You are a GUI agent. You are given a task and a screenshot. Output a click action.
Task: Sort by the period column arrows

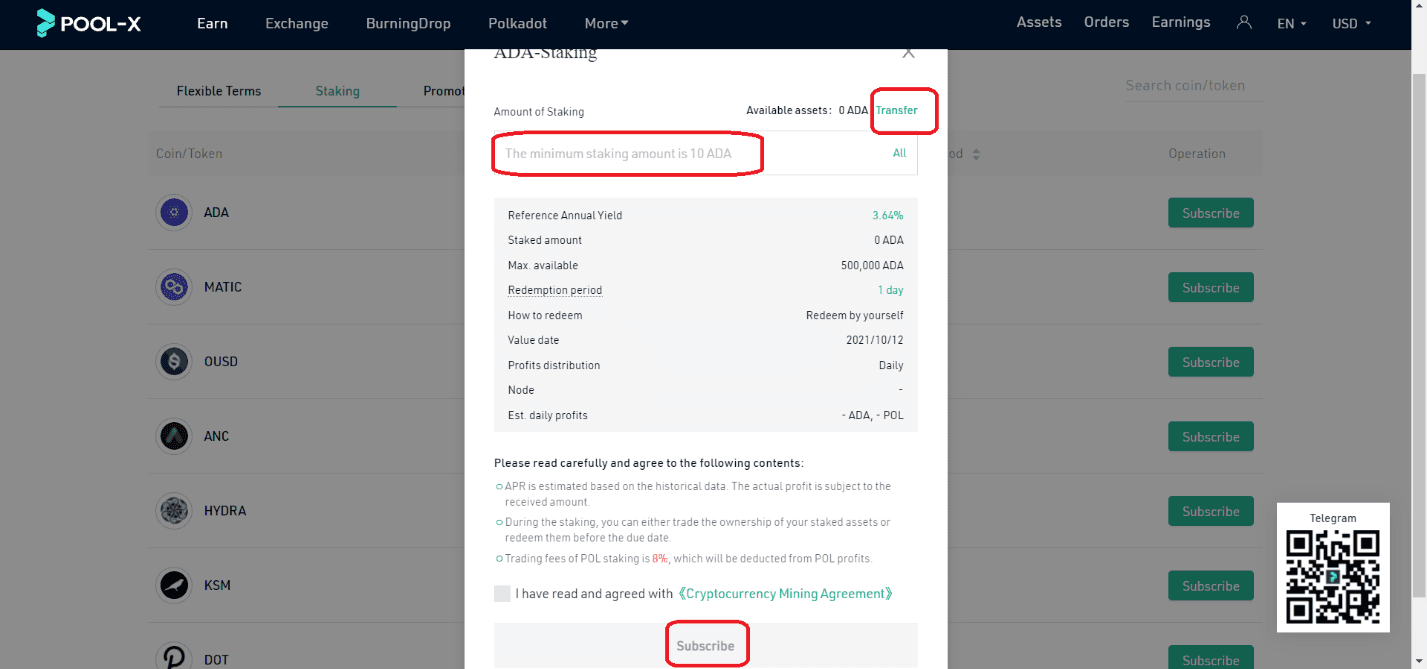(976, 154)
